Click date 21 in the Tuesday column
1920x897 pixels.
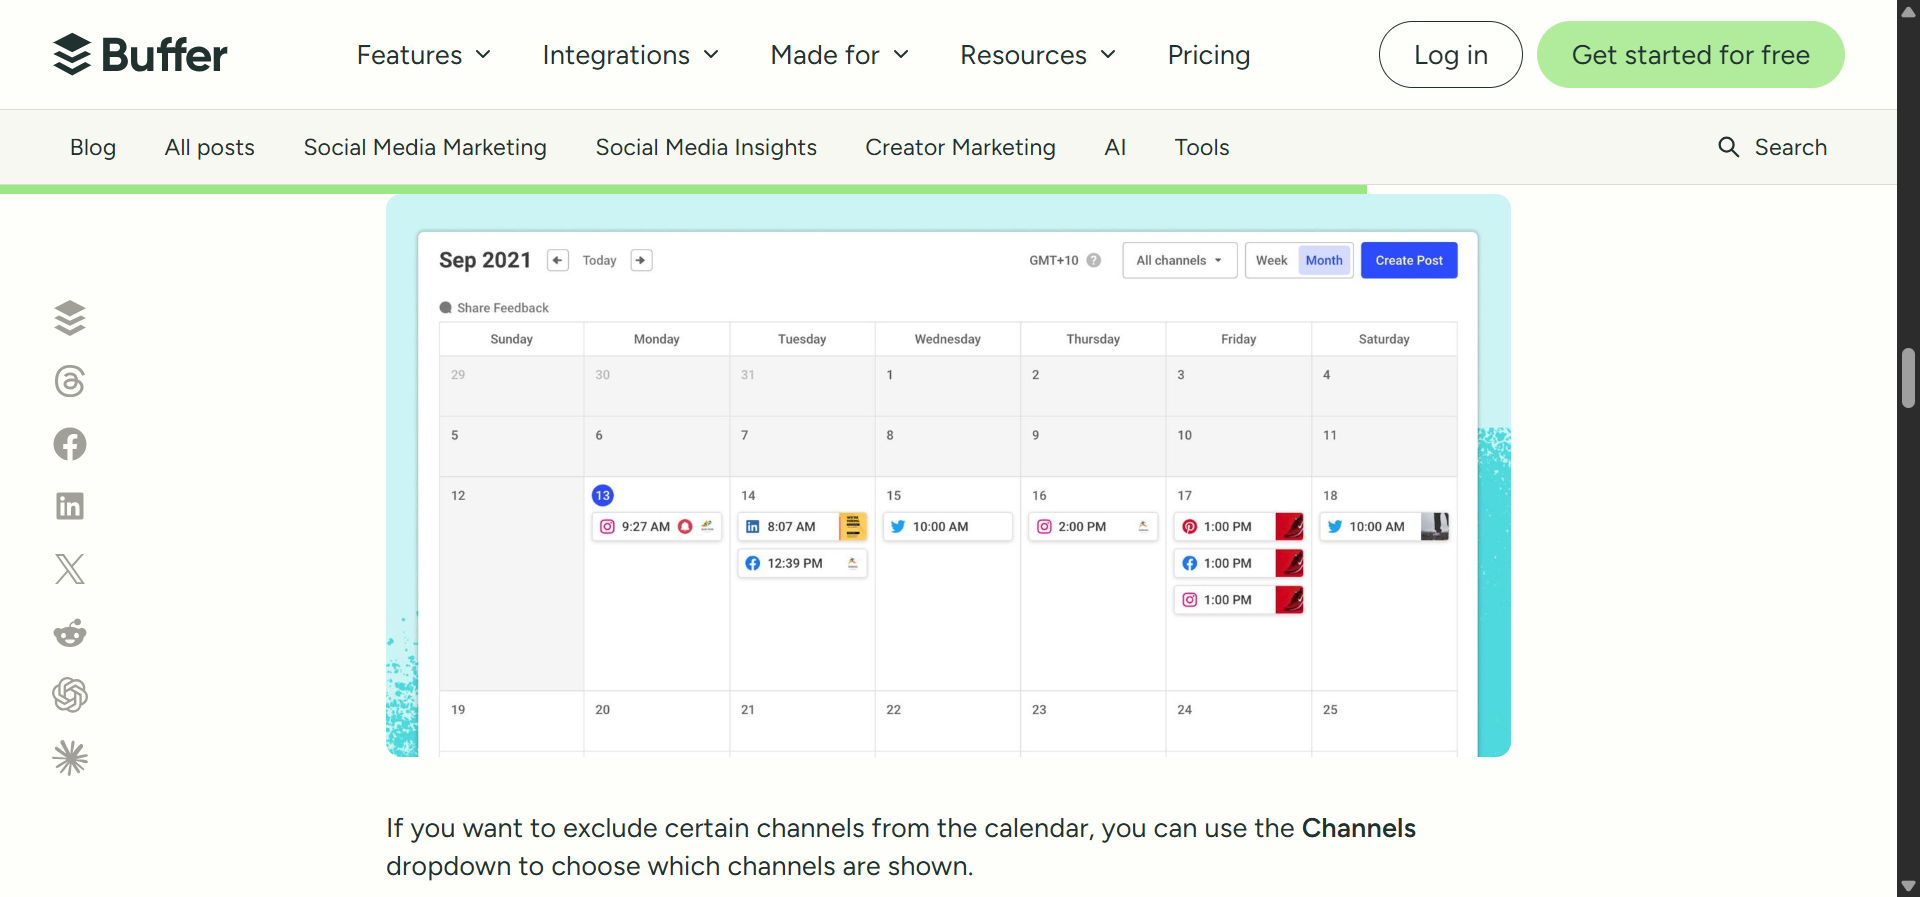click(748, 710)
